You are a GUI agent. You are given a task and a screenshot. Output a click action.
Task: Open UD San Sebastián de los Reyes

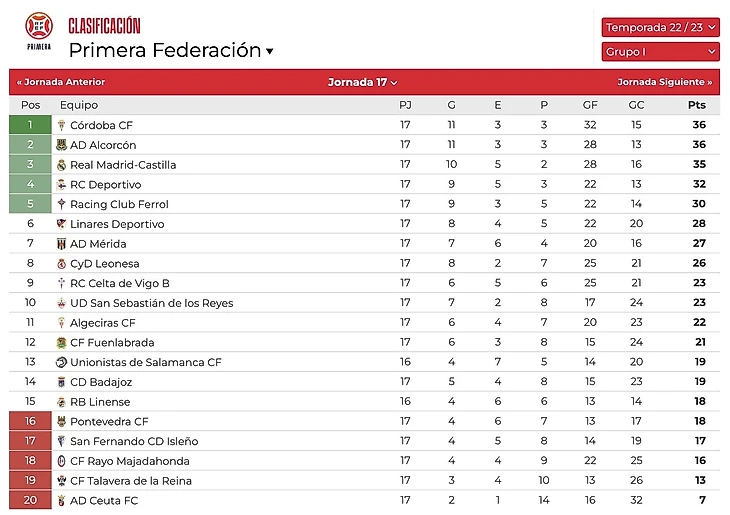pos(151,303)
